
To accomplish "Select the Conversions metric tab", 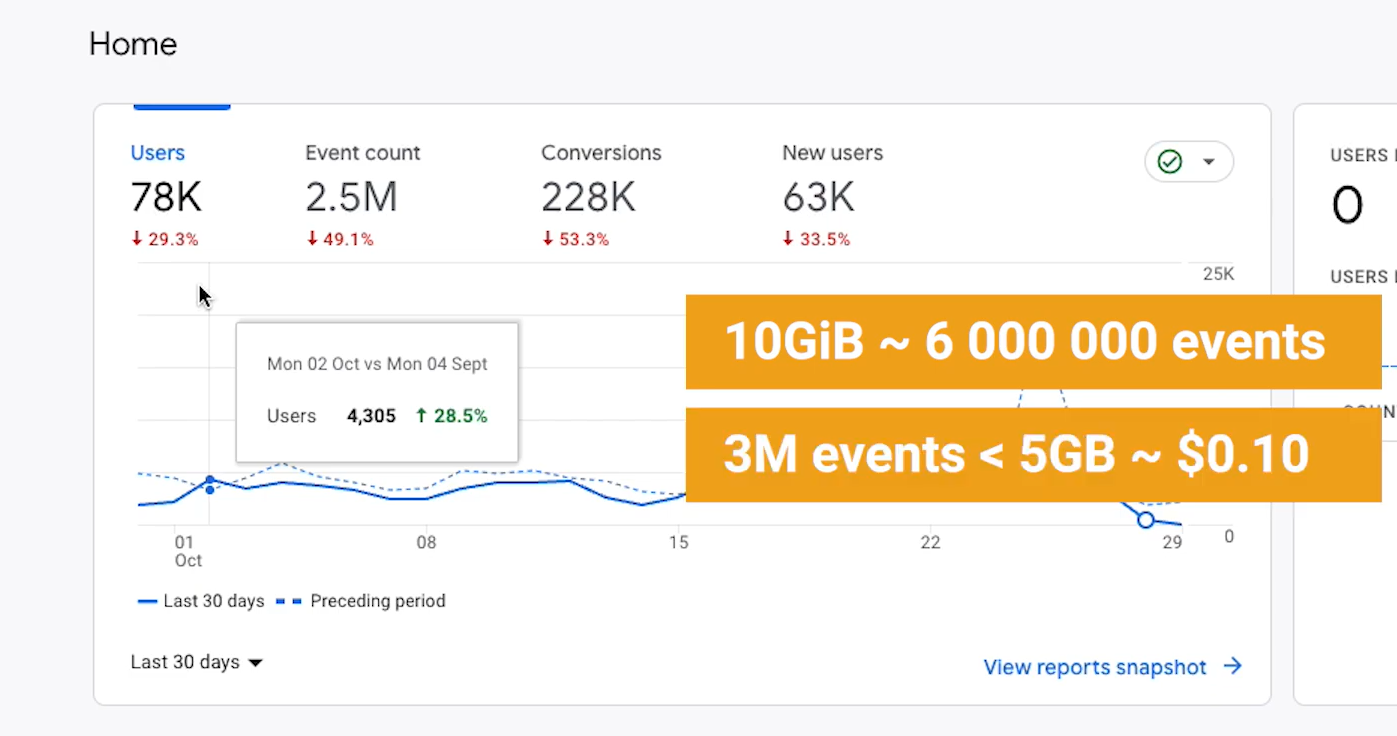I will coord(601,153).
